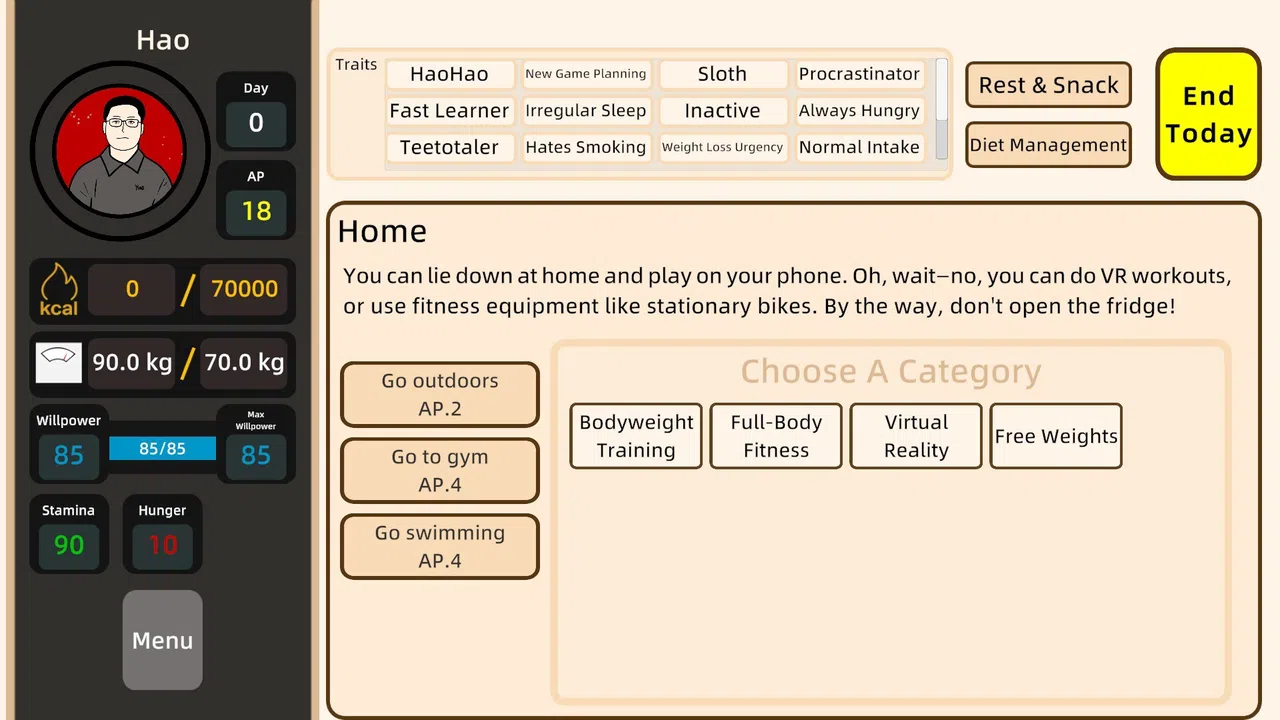Viewport: 1280px width, 720px height.
Task: Click the Procrastinator trait
Action: click(859, 74)
